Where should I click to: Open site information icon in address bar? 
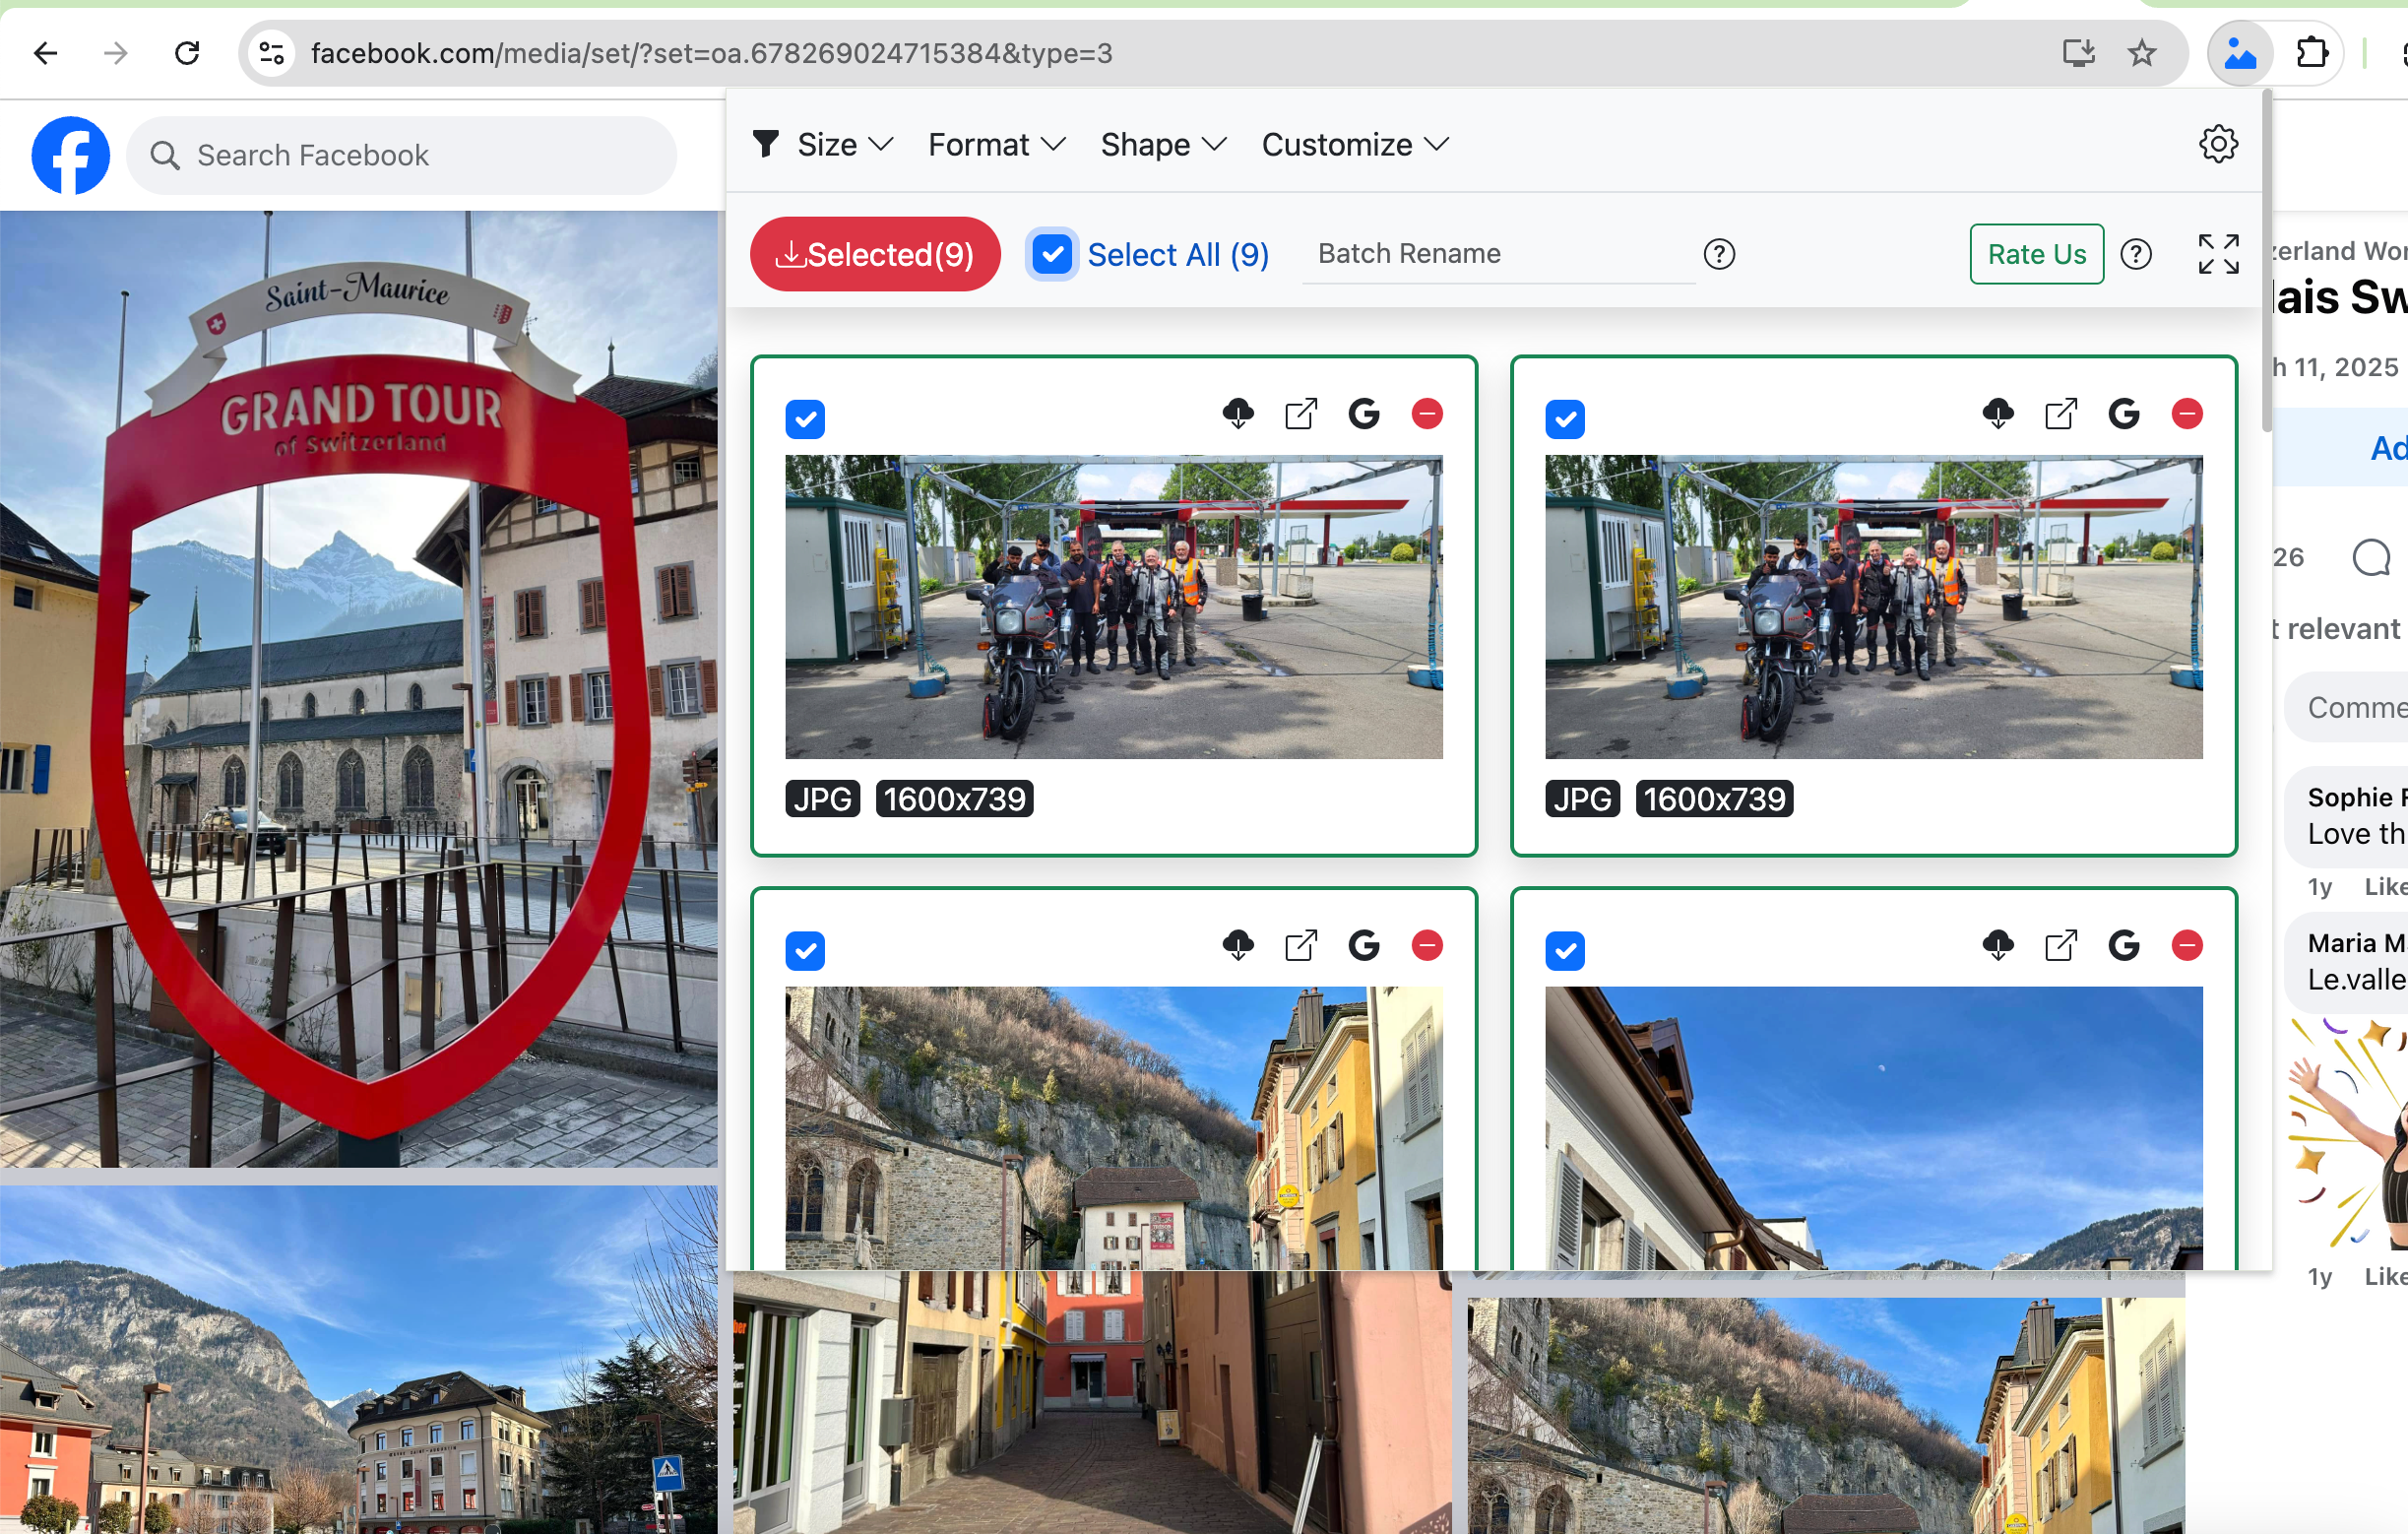click(x=272, y=53)
